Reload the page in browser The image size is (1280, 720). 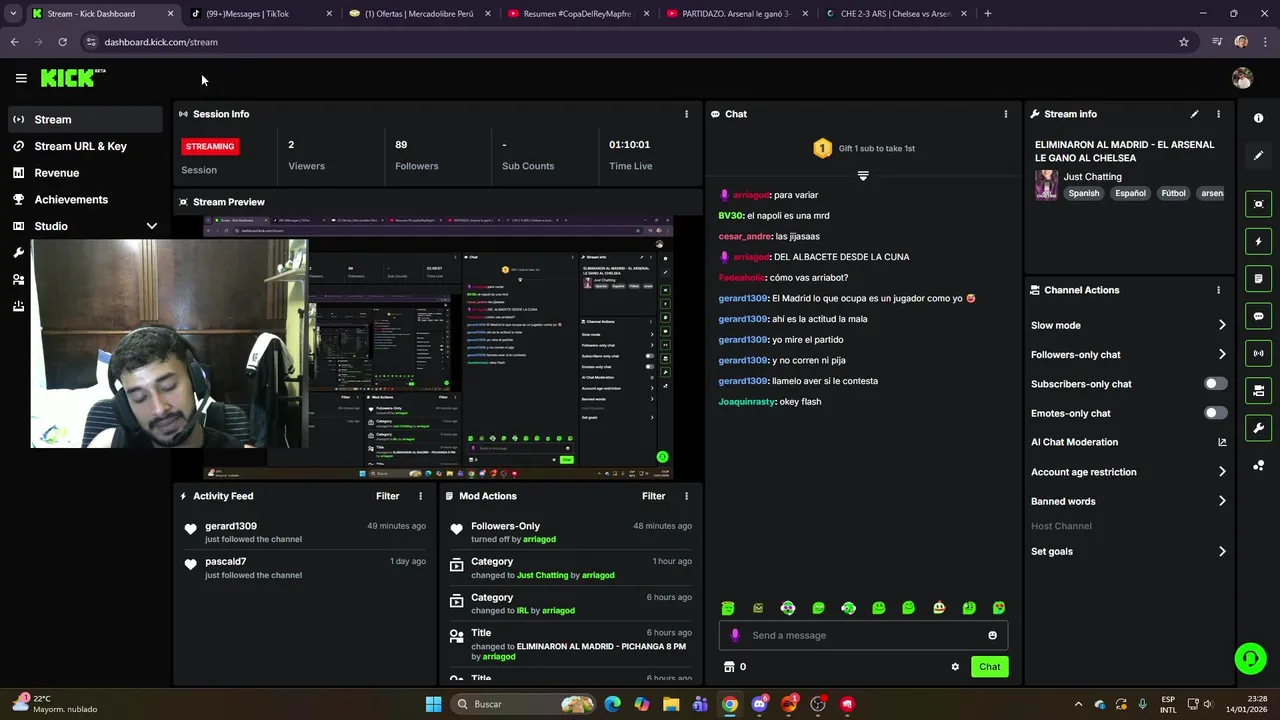click(x=62, y=42)
